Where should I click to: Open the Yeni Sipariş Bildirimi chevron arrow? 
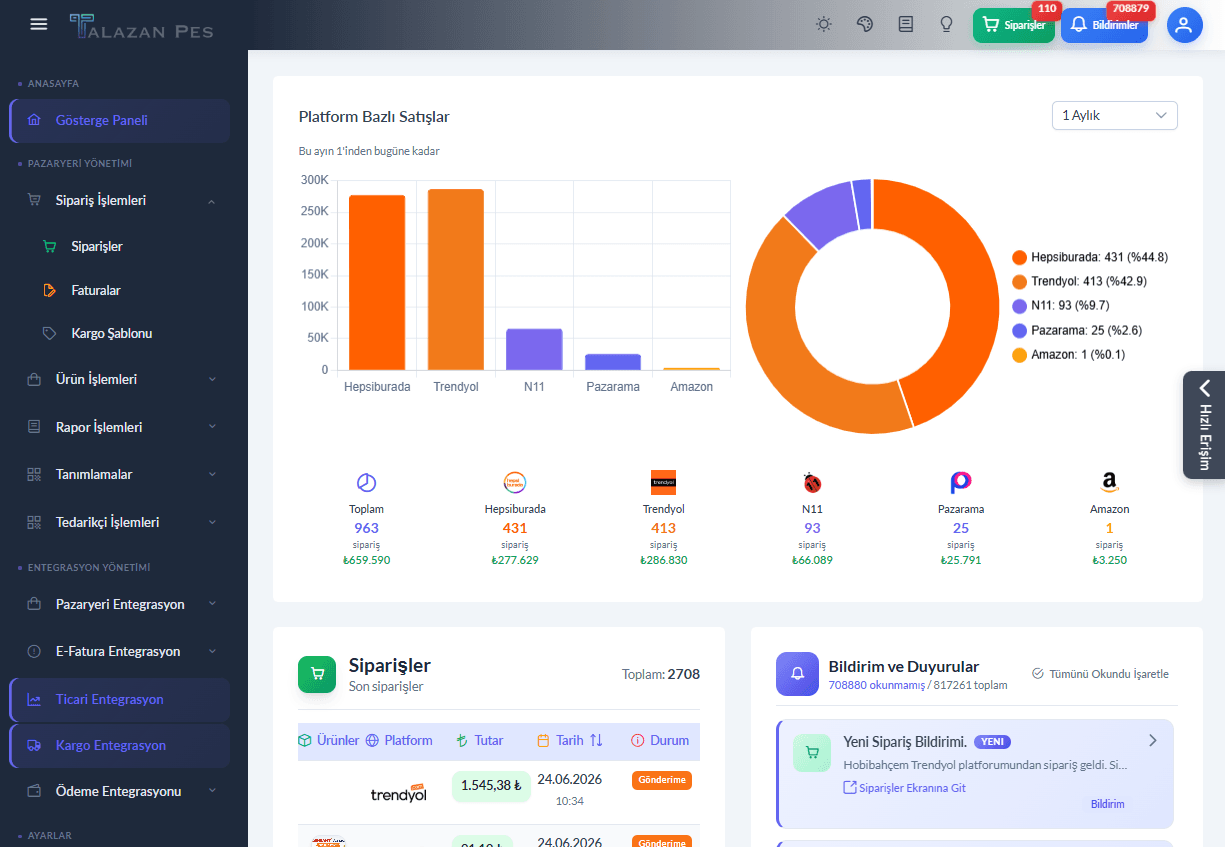click(x=1152, y=741)
